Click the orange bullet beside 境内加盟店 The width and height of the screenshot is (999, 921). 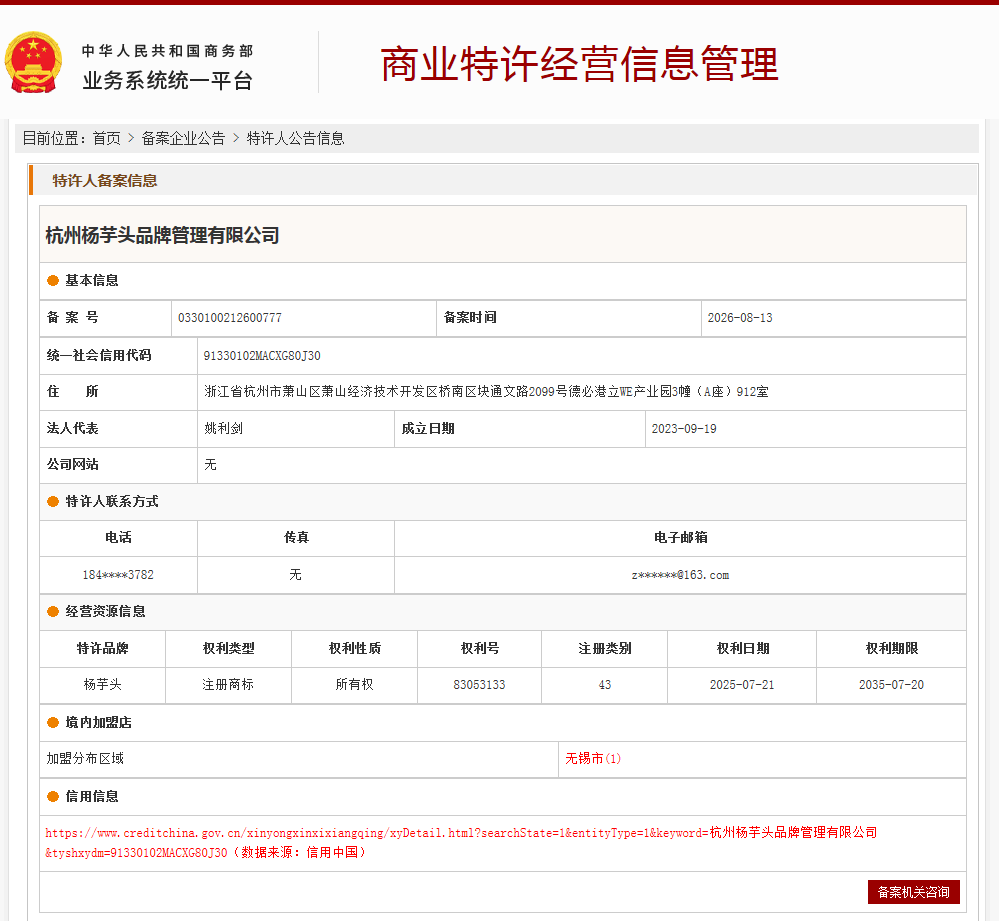[53, 722]
